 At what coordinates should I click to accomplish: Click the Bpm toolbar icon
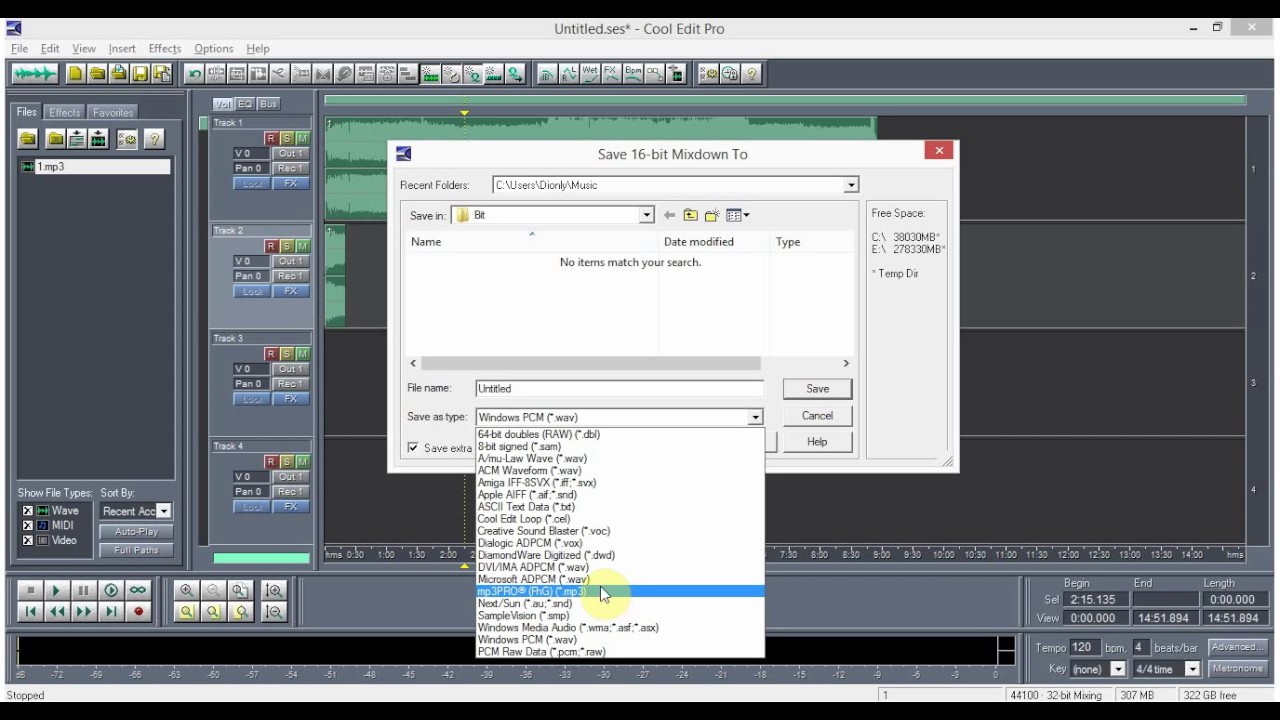[x=633, y=74]
